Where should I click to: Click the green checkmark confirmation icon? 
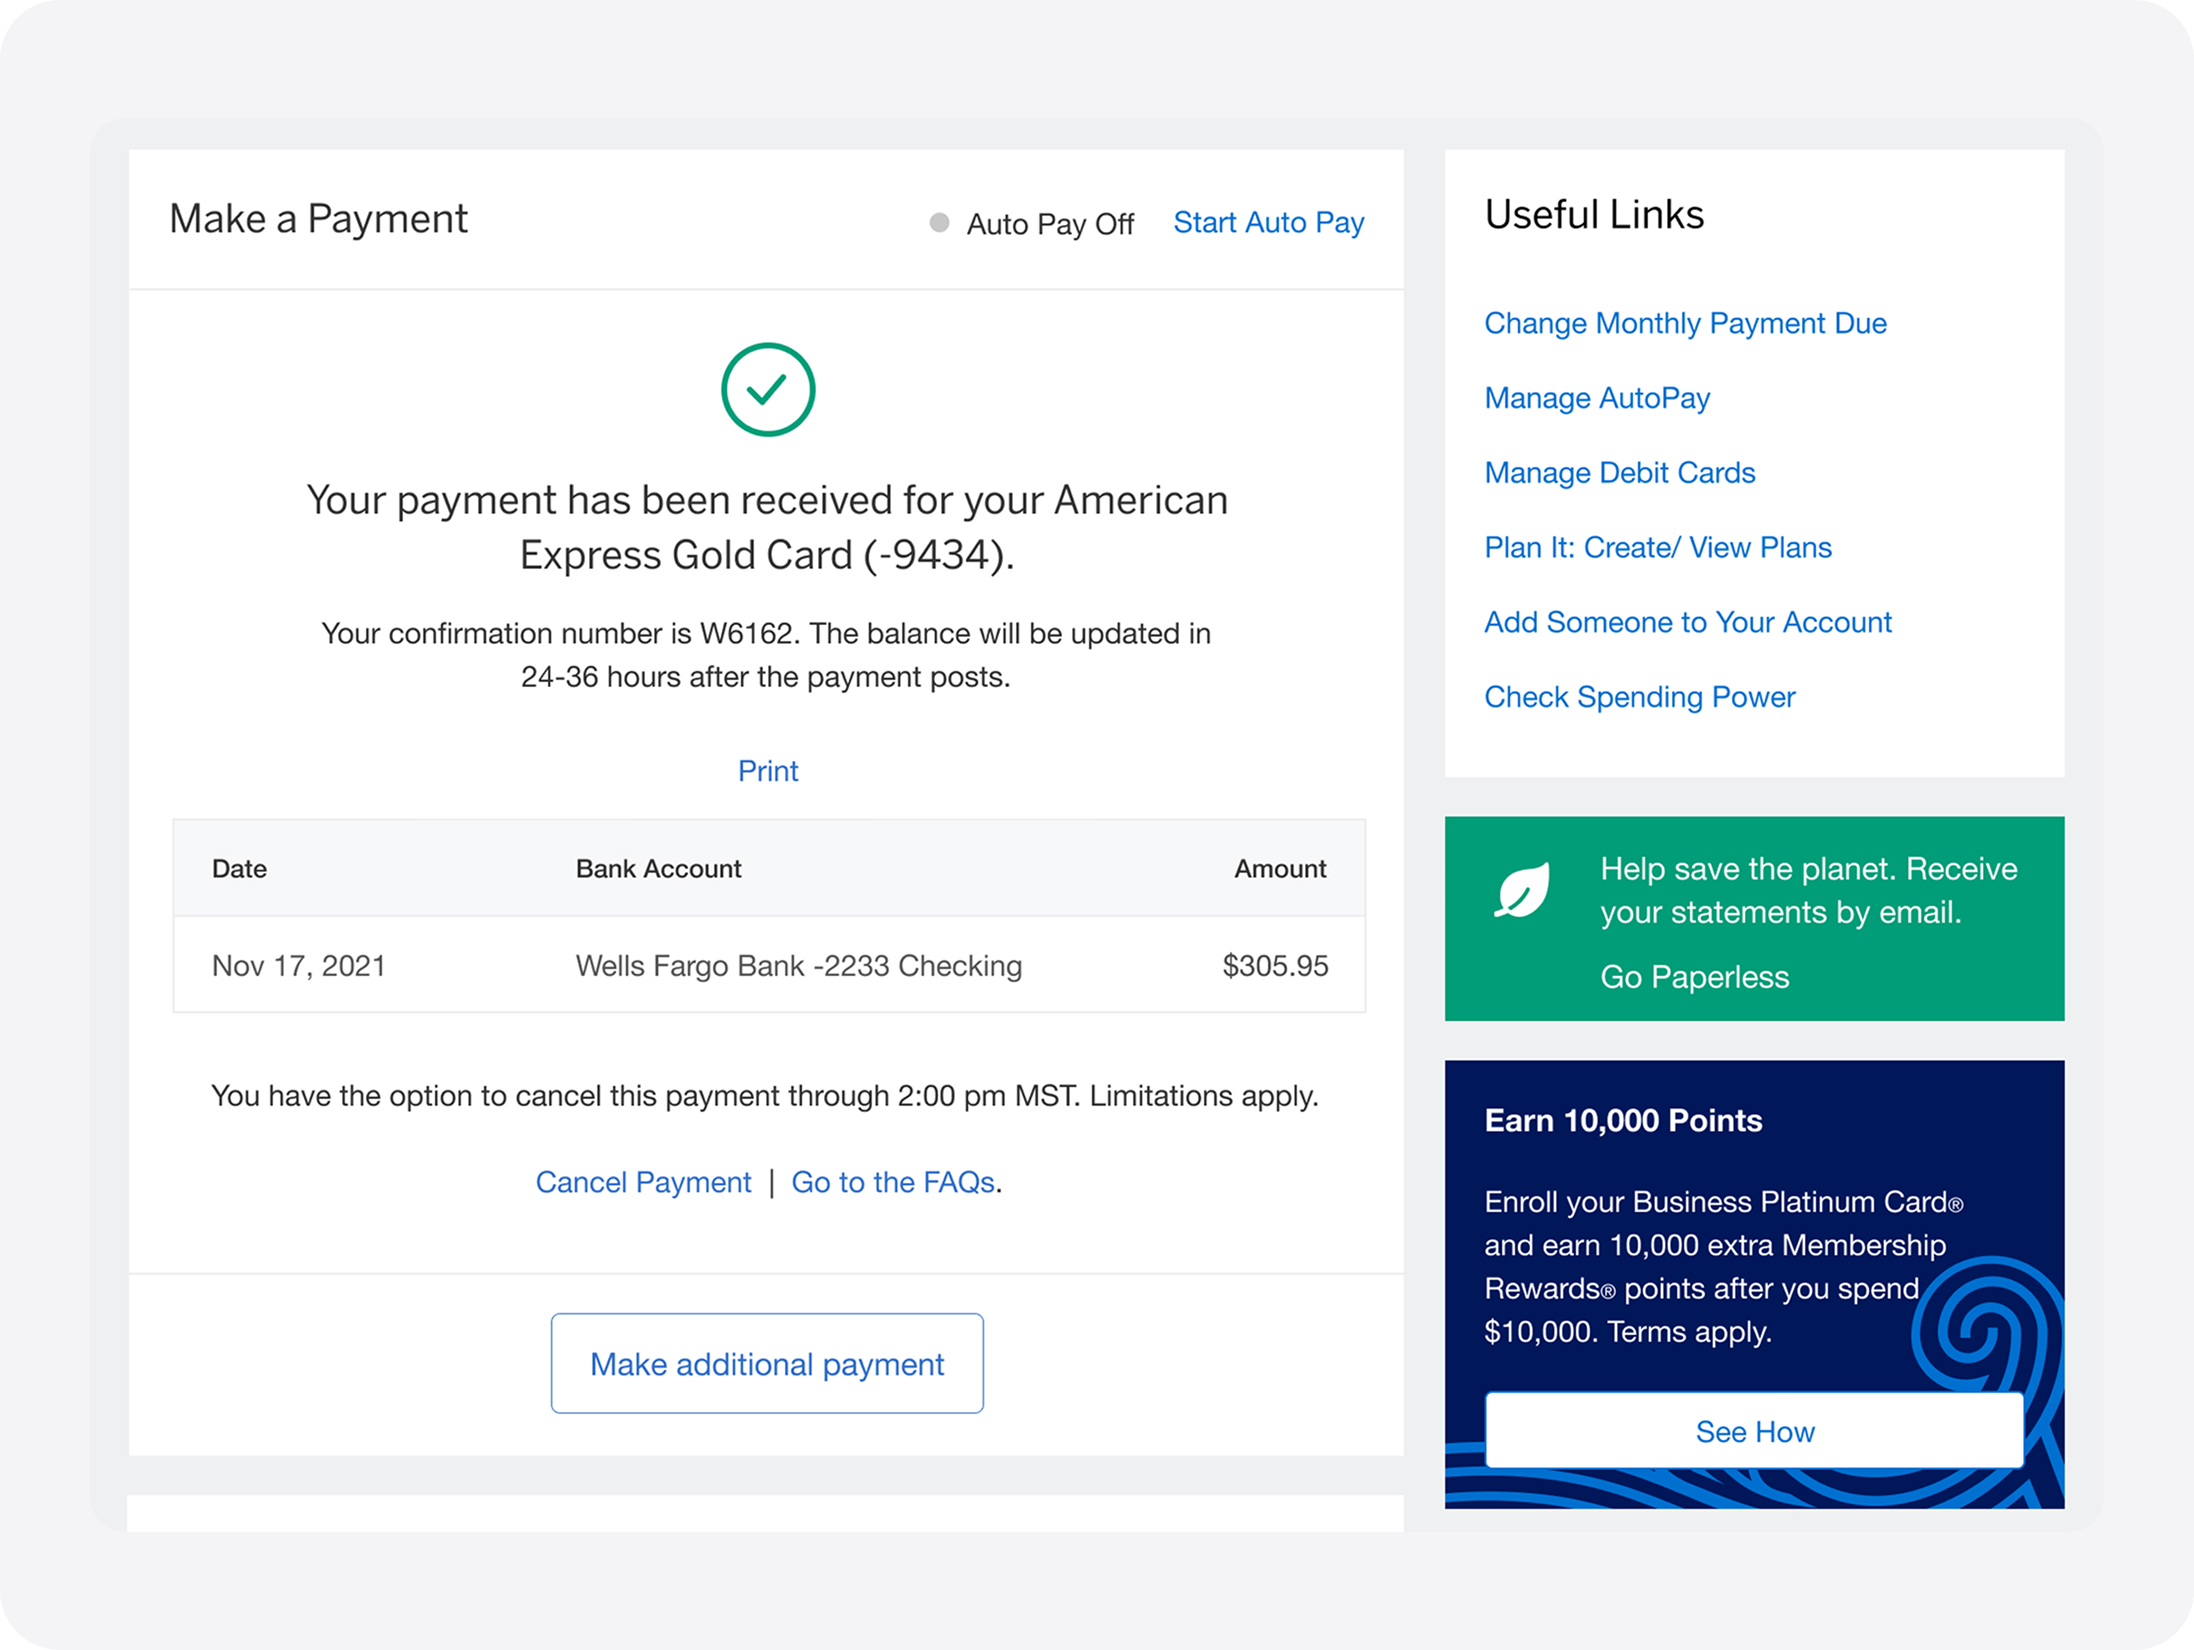767,389
